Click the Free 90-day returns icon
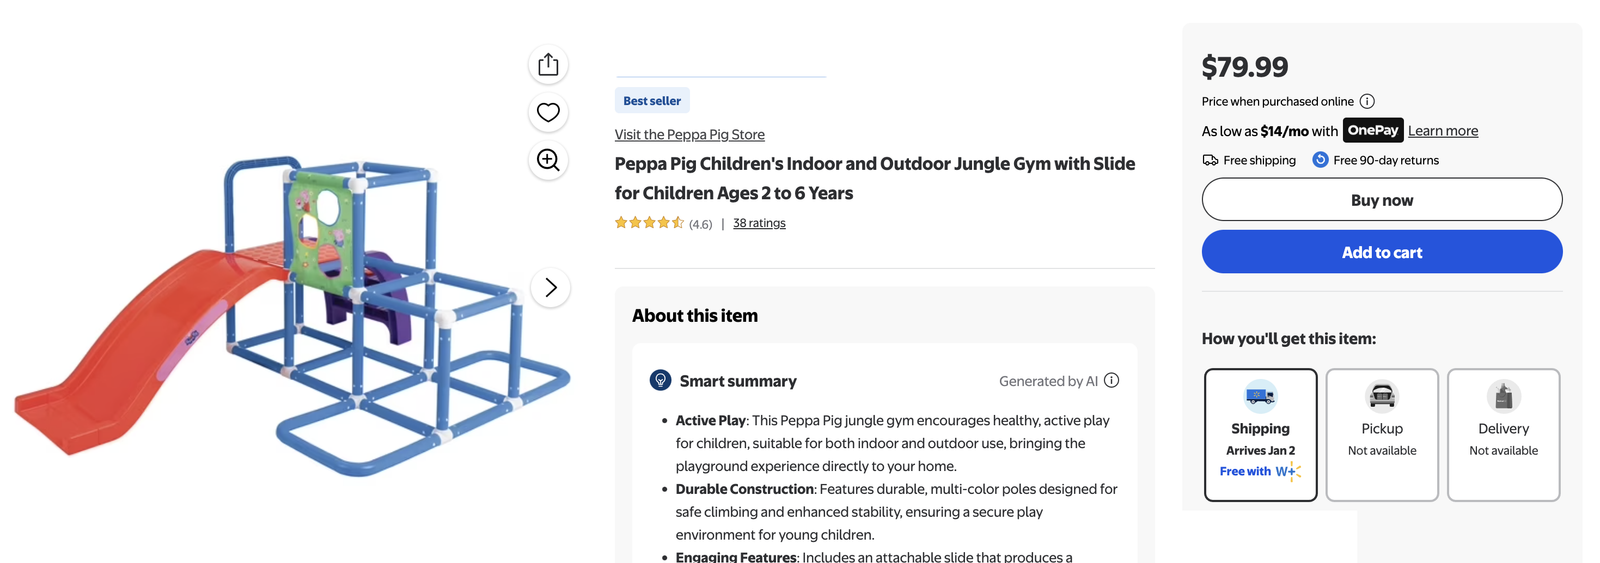 pos(1320,160)
